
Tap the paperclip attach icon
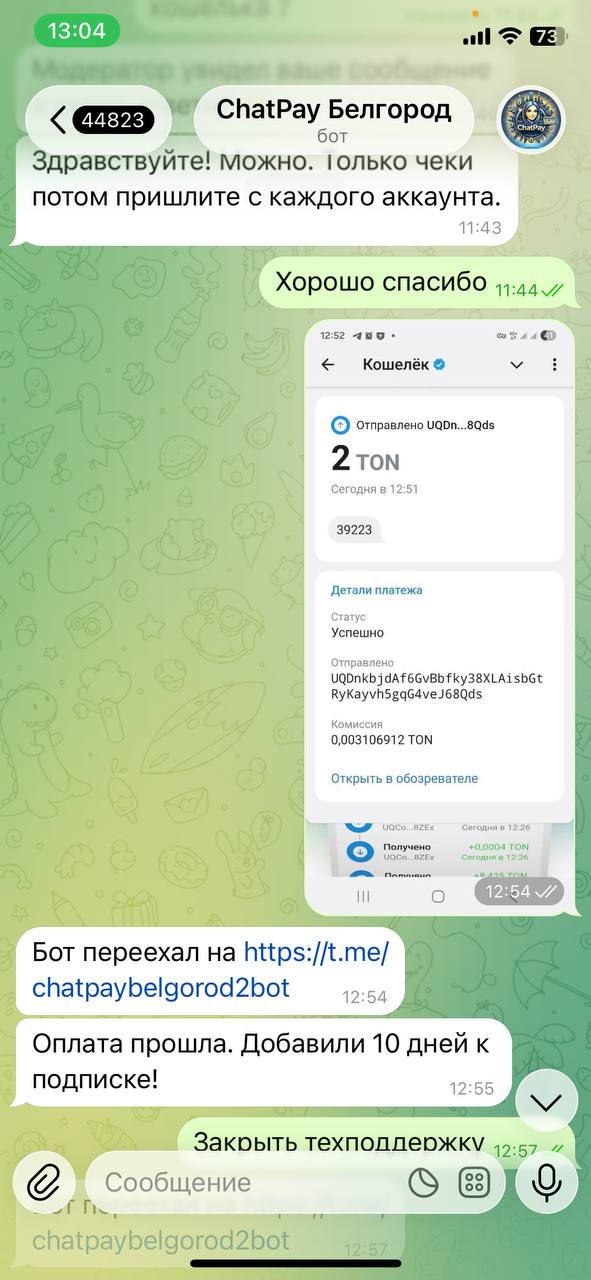(x=44, y=1183)
